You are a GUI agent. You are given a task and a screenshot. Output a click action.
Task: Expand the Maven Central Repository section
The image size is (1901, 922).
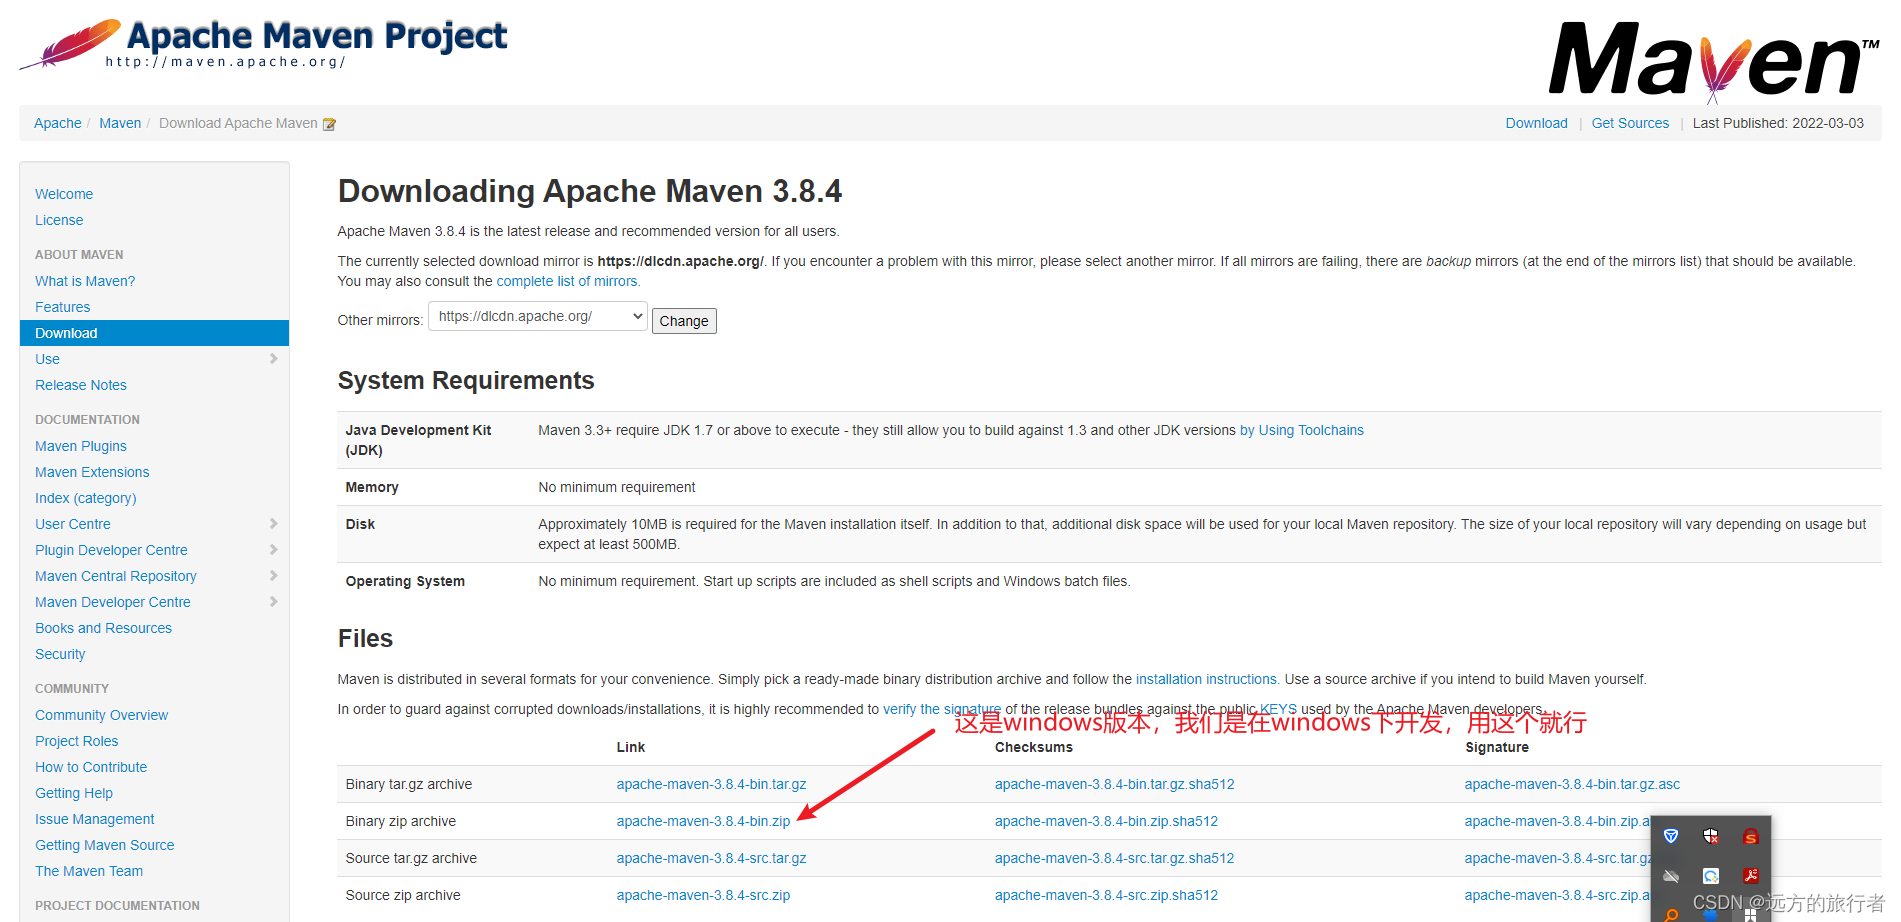(x=274, y=576)
